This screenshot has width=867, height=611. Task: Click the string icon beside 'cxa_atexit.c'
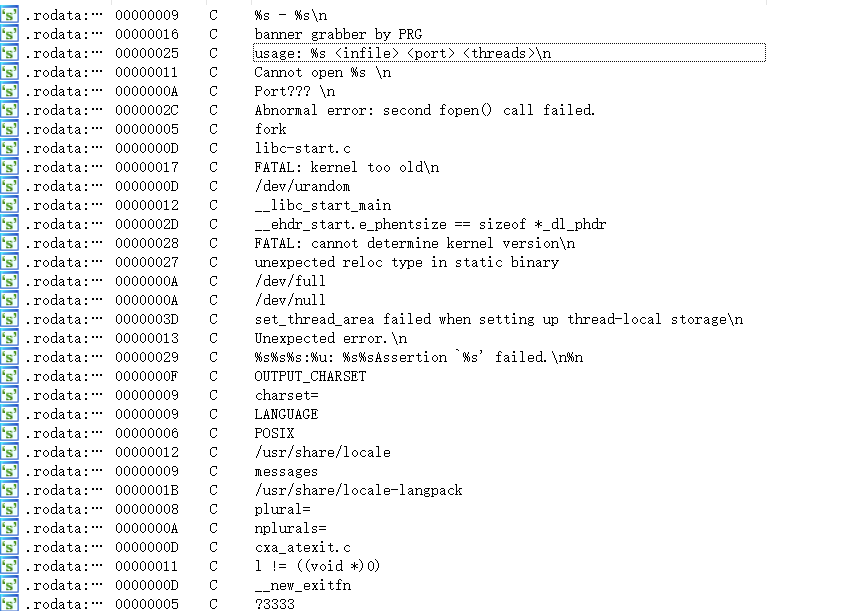coord(10,547)
